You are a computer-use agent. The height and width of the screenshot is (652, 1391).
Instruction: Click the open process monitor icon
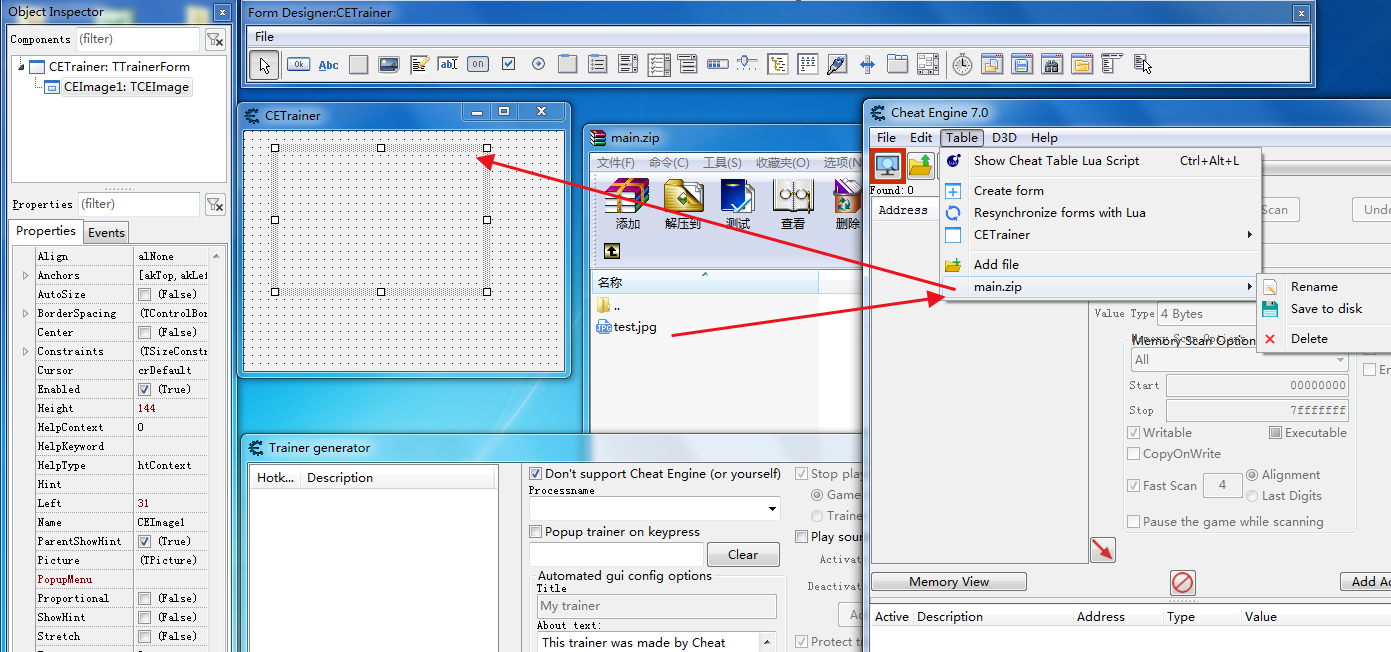tap(887, 165)
